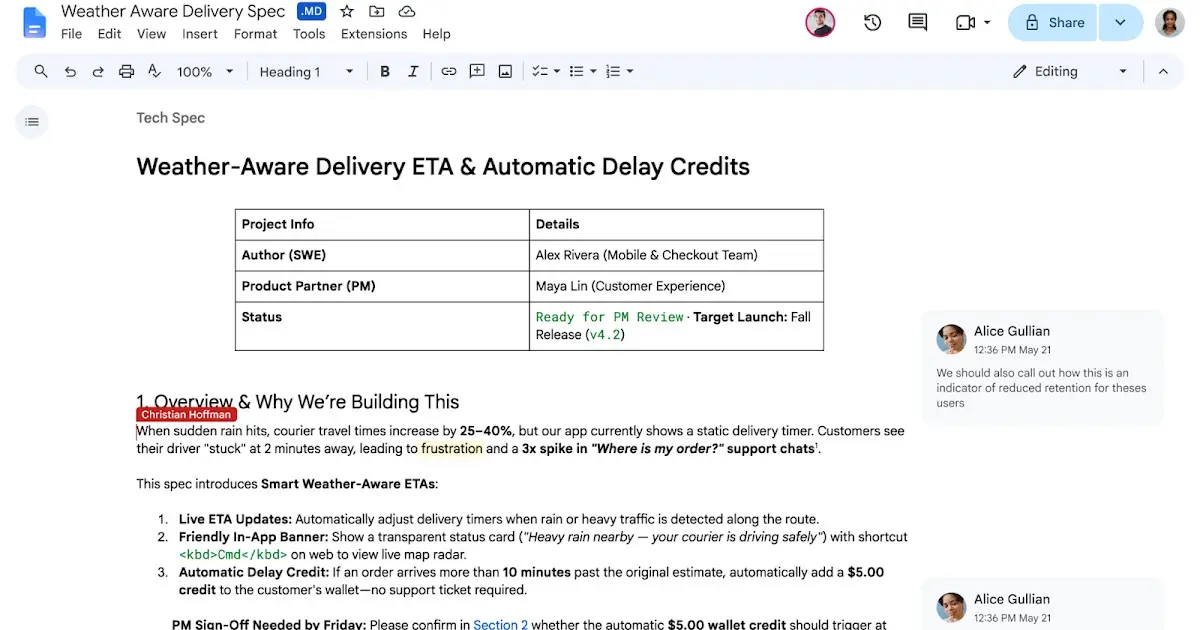Image resolution: width=1200 pixels, height=630 pixels.
Task: Check cloud save status icon
Action: [x=406, y=11]
